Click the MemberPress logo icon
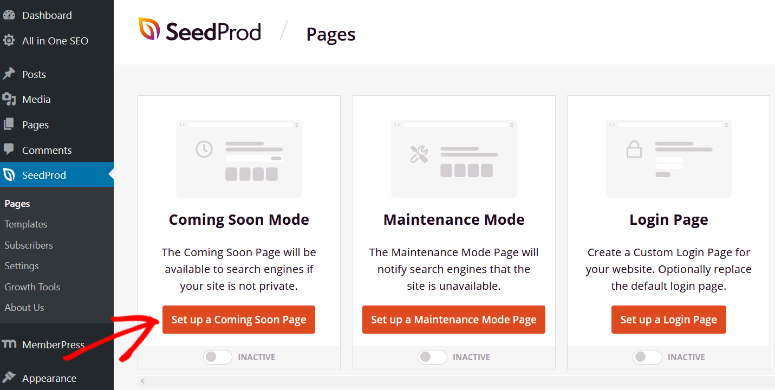The image size is (775, 390). [9, 344]
